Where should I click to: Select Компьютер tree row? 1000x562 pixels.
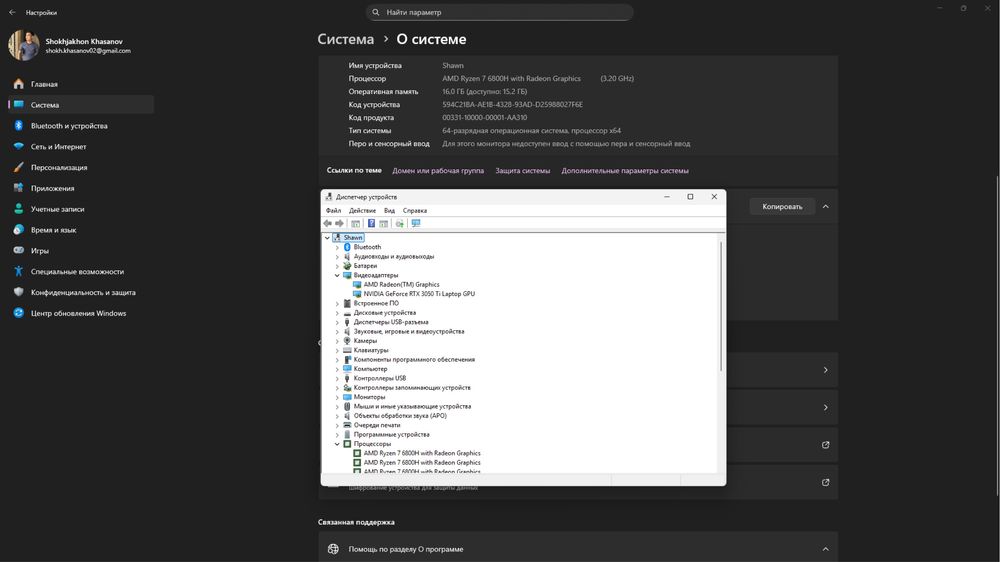[x=370, y=369]
